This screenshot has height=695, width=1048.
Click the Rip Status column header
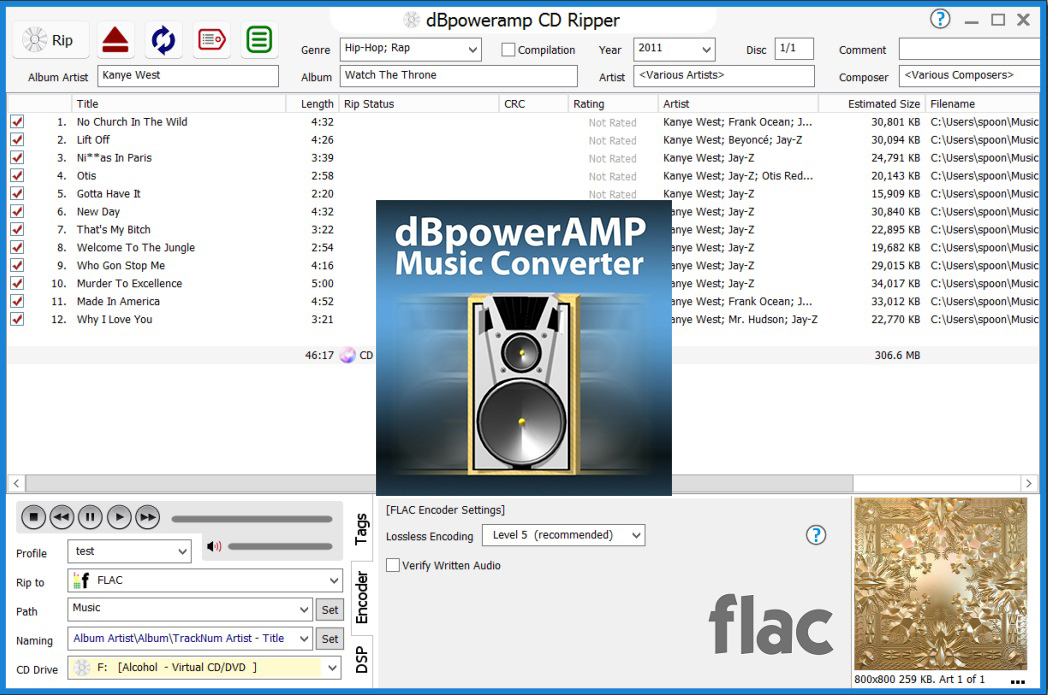[419, 104]
